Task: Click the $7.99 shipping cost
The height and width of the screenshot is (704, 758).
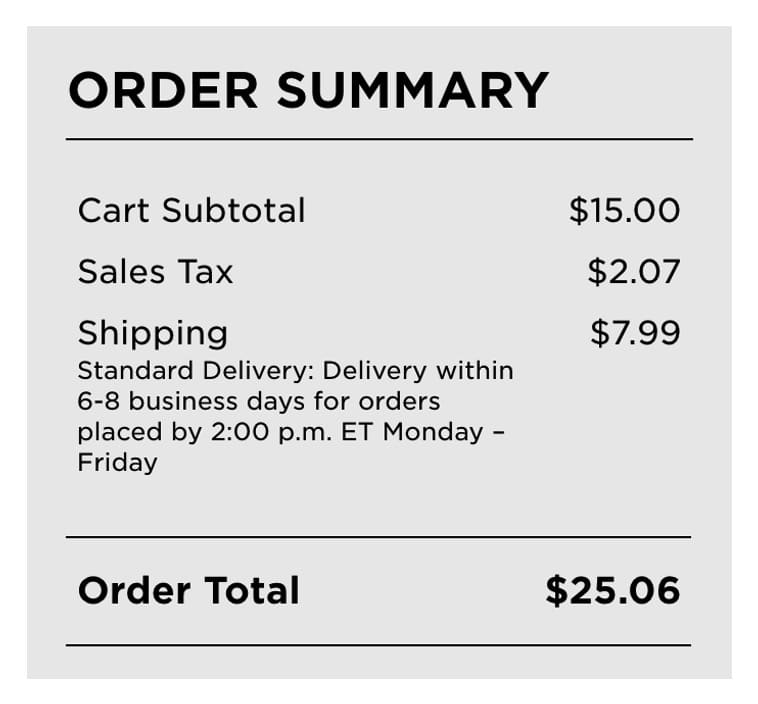Action: point(635,333)
